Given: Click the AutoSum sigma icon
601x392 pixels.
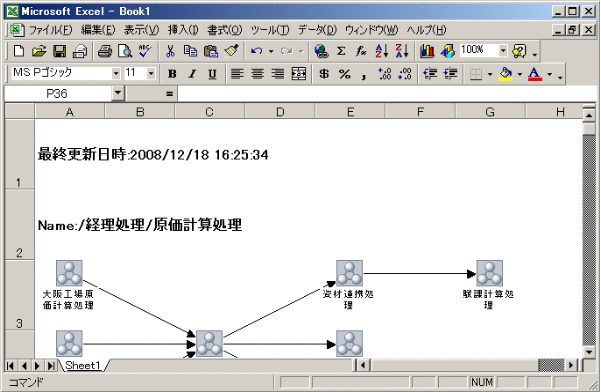Looking at the screenshot, I should 341,51.
